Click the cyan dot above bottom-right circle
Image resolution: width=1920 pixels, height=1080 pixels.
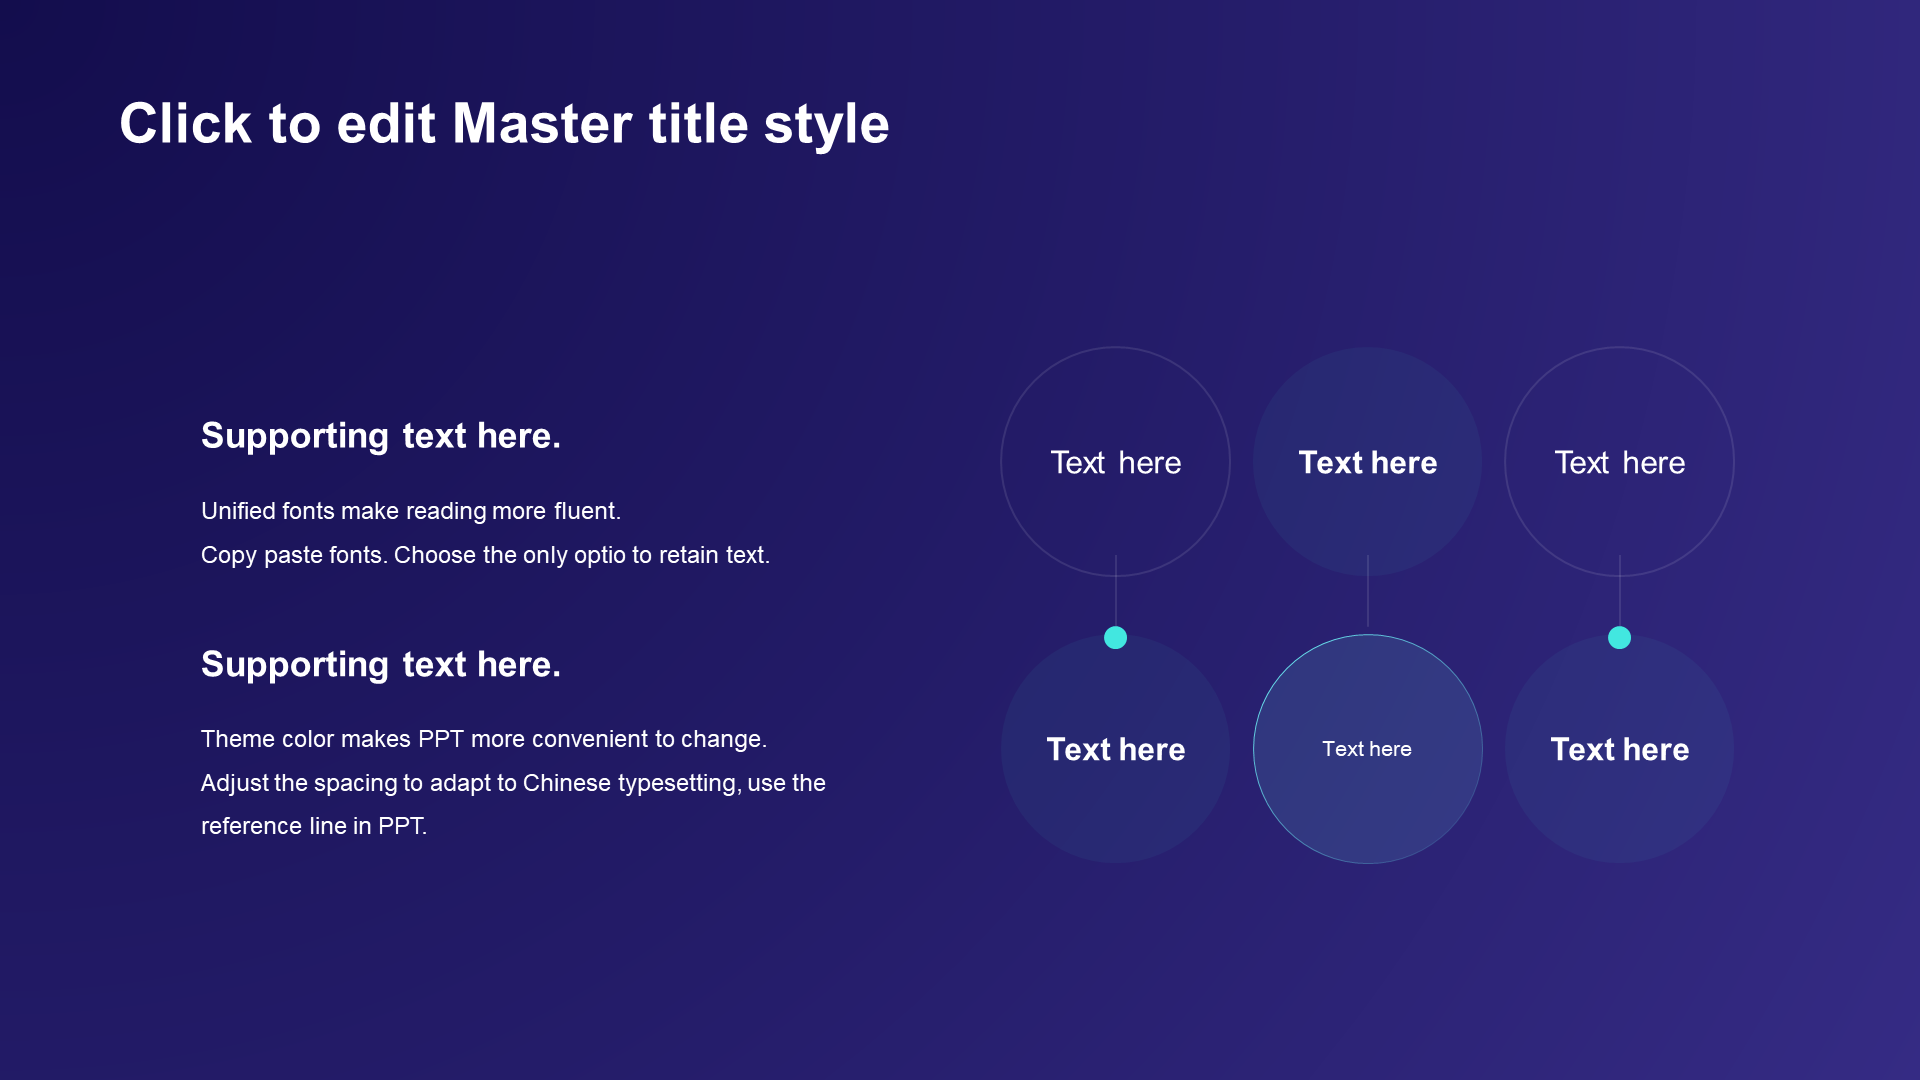pyautogui.click(x=1619, y=638)
